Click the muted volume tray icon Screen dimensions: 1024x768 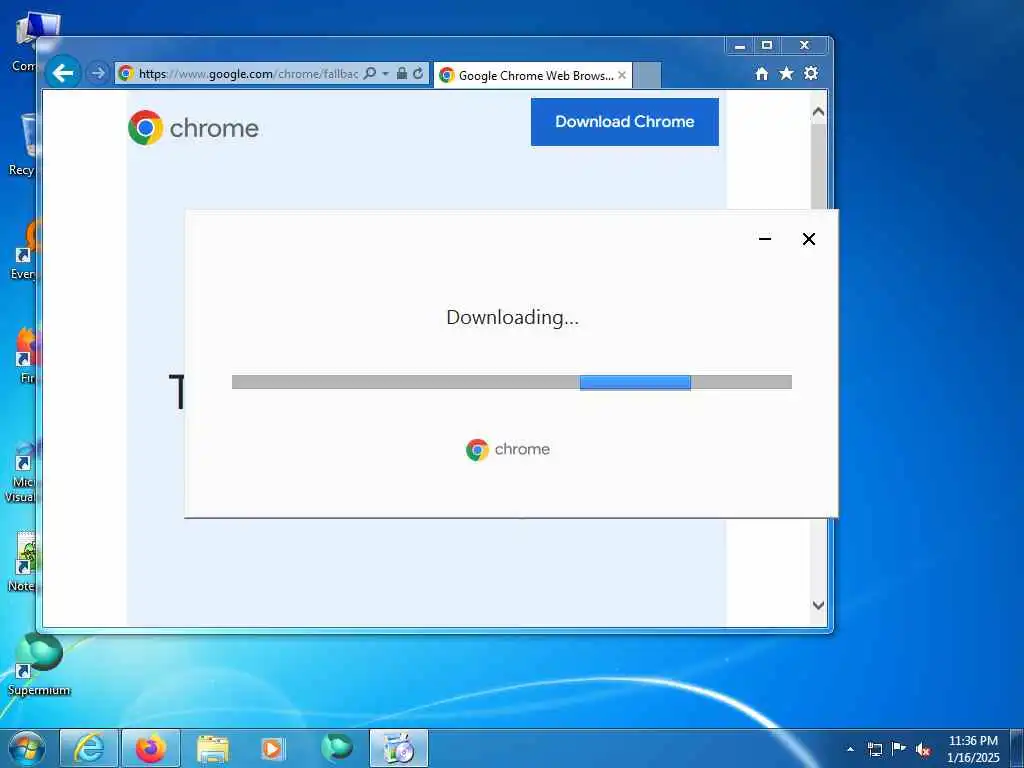pyautogui.click(x=923, y=749)
